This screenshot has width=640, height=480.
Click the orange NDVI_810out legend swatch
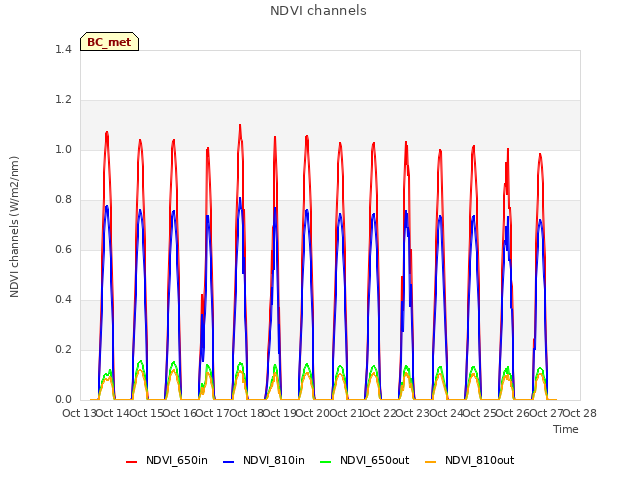pos(430,462)
